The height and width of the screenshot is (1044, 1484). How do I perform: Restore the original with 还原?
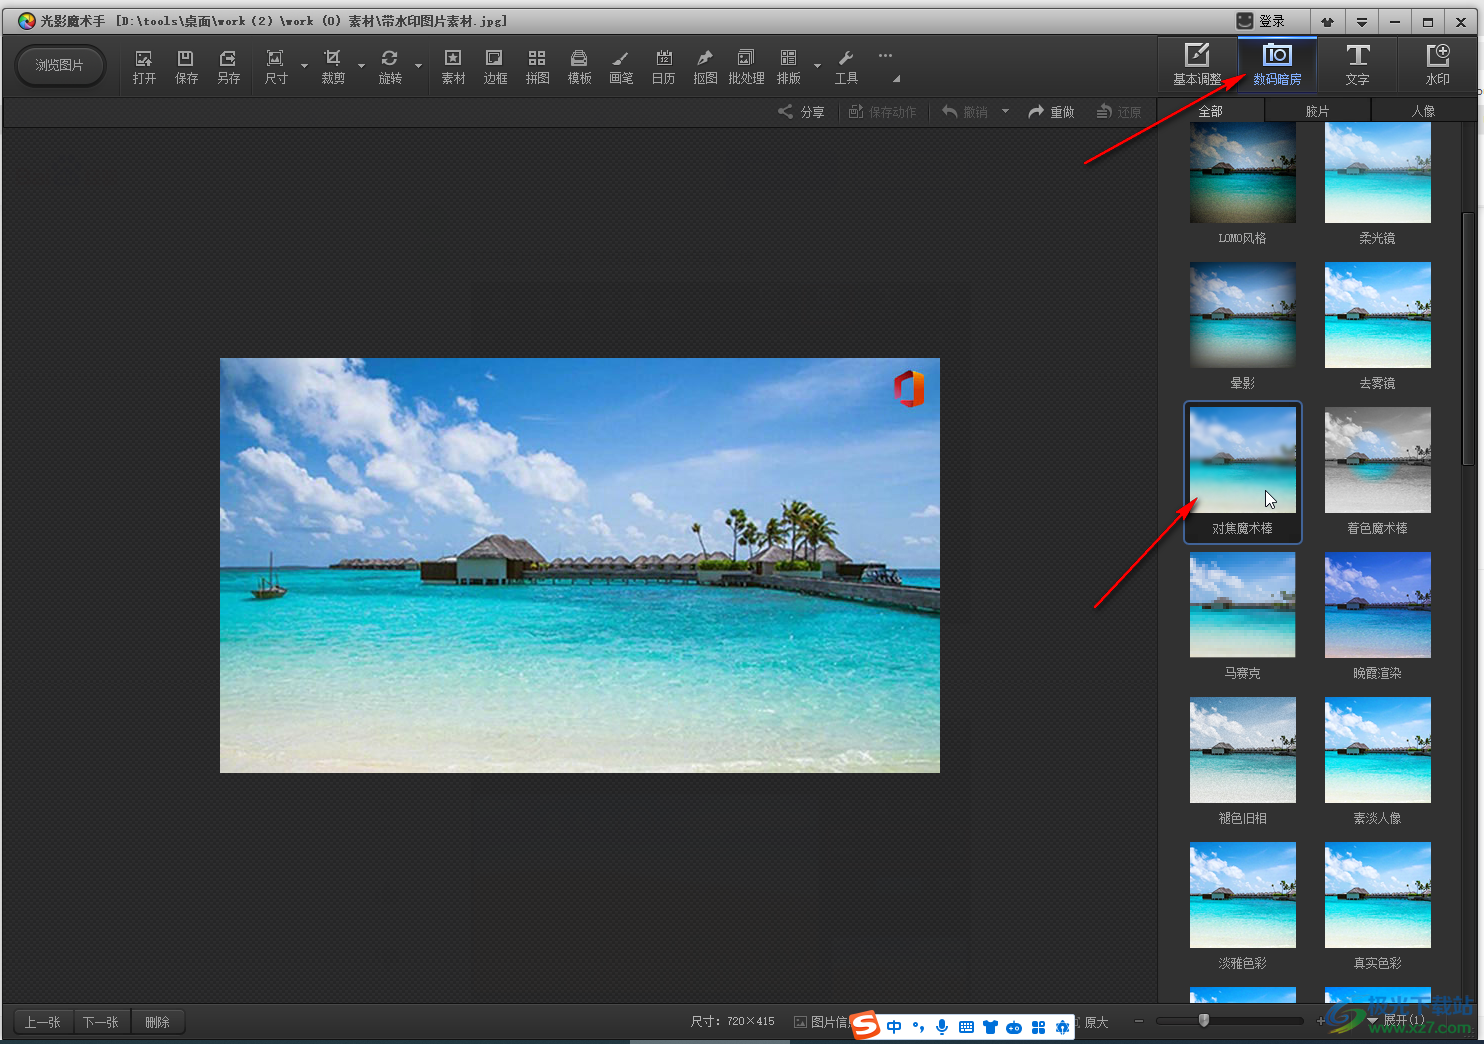click(1119, 112)
